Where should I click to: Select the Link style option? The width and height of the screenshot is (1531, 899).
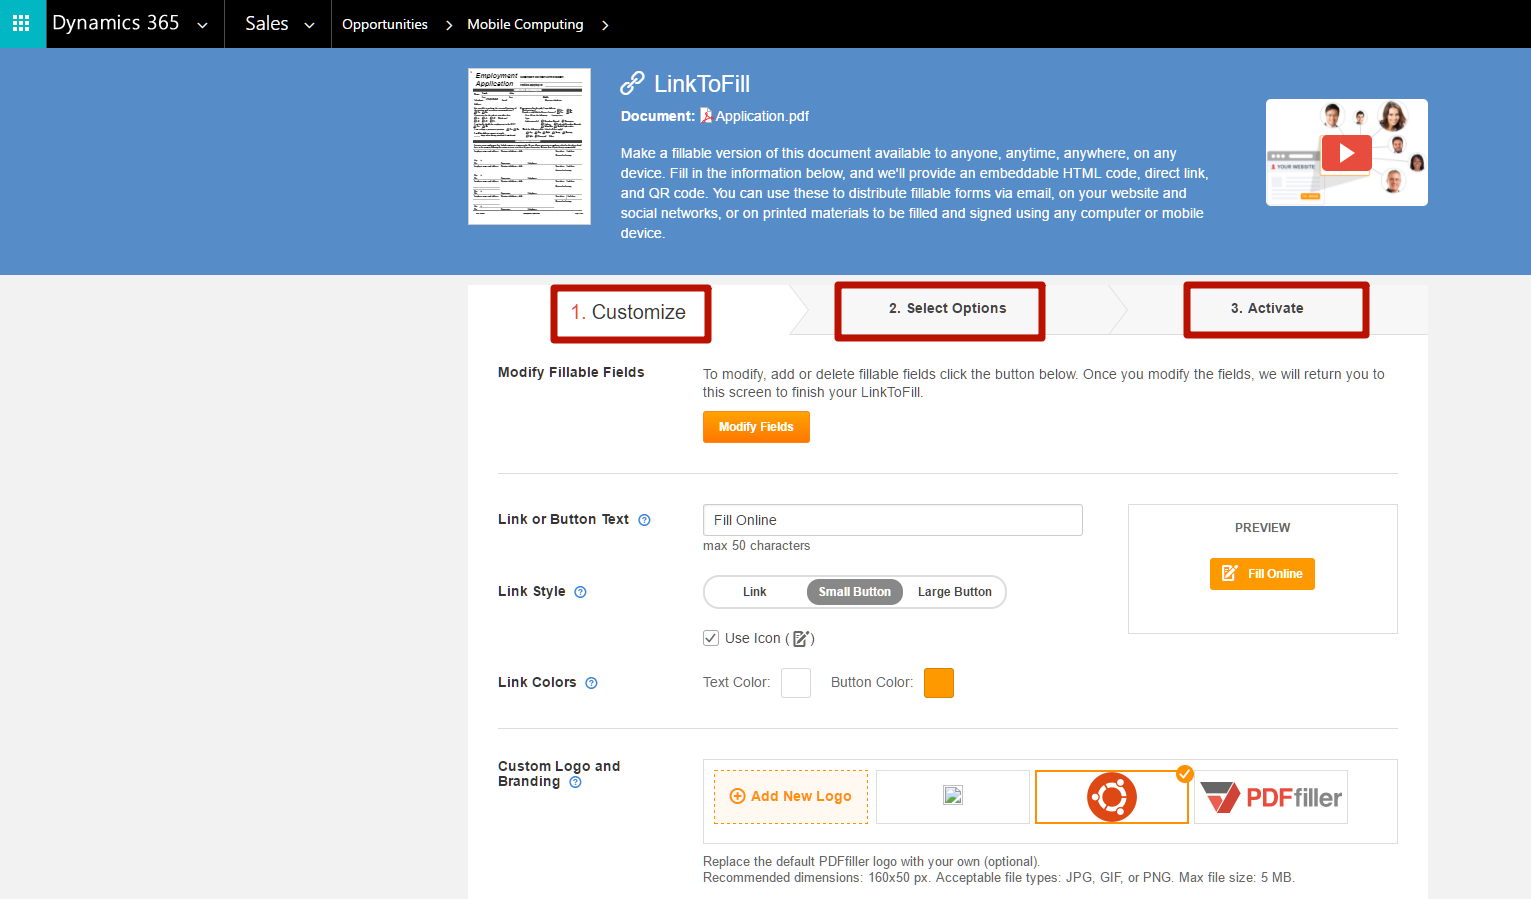point(755,592)
